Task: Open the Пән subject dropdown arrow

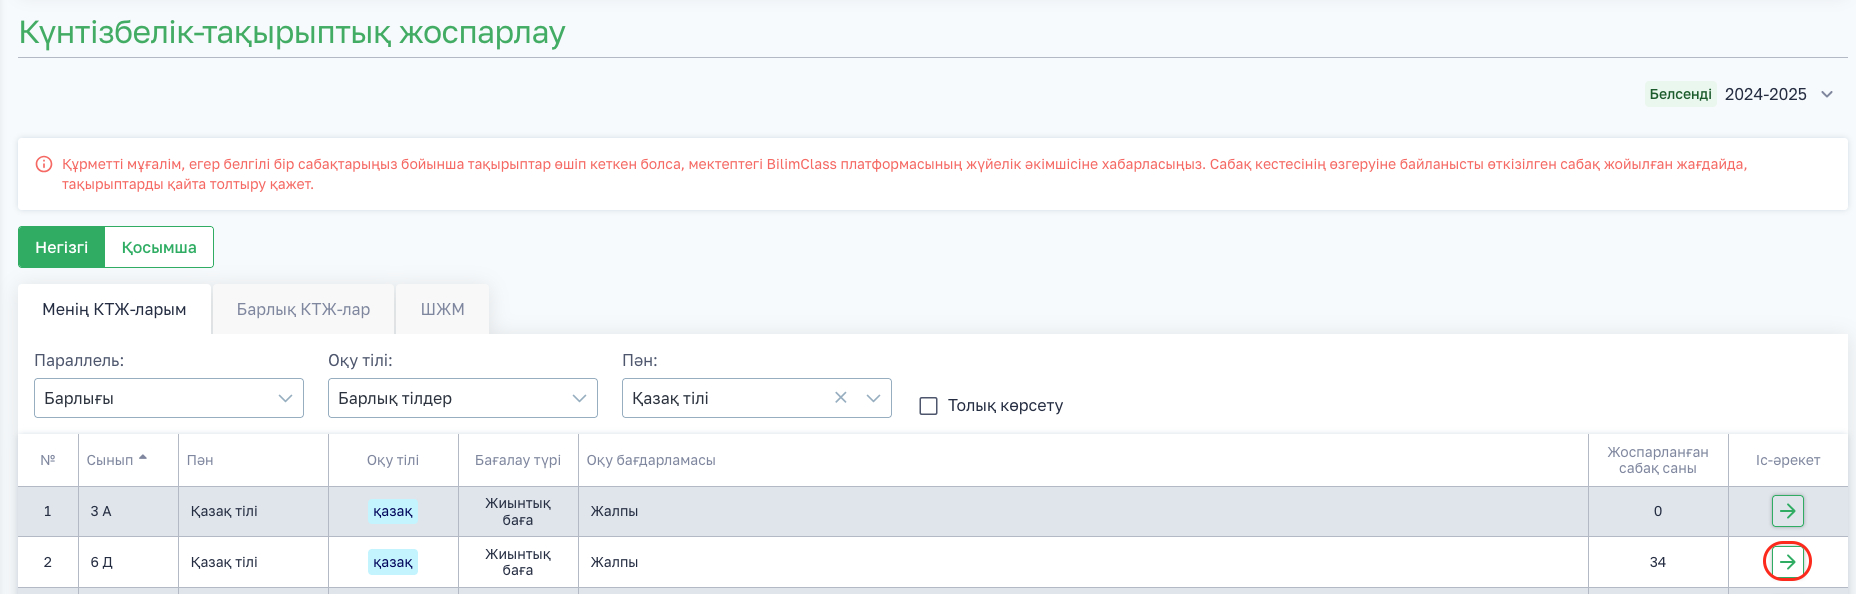Action: pos(873,398)
